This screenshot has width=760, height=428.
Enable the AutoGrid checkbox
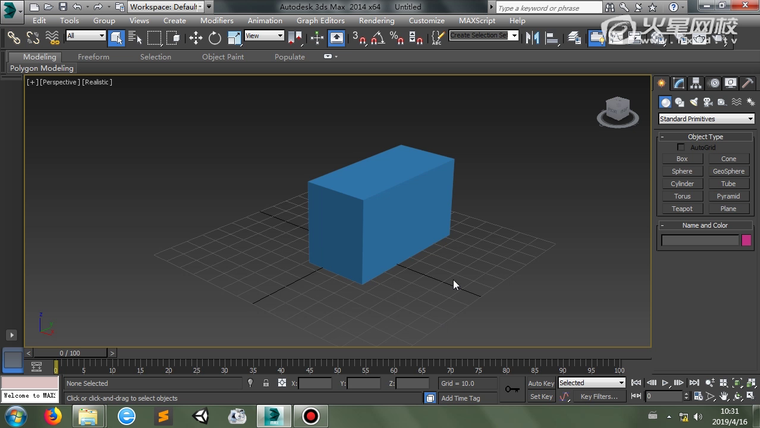click(x=682, y=147)
